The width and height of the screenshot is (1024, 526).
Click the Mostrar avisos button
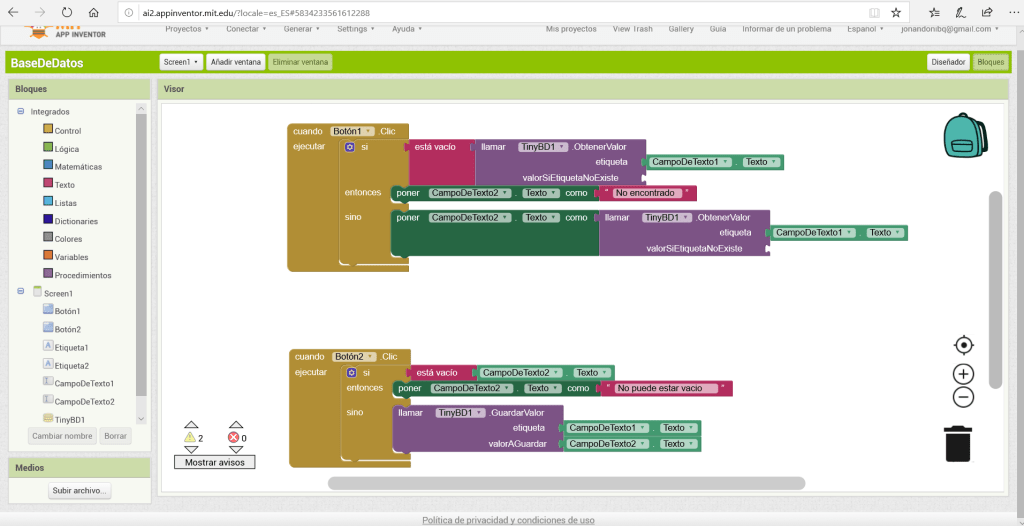click(x=214, y=462)
